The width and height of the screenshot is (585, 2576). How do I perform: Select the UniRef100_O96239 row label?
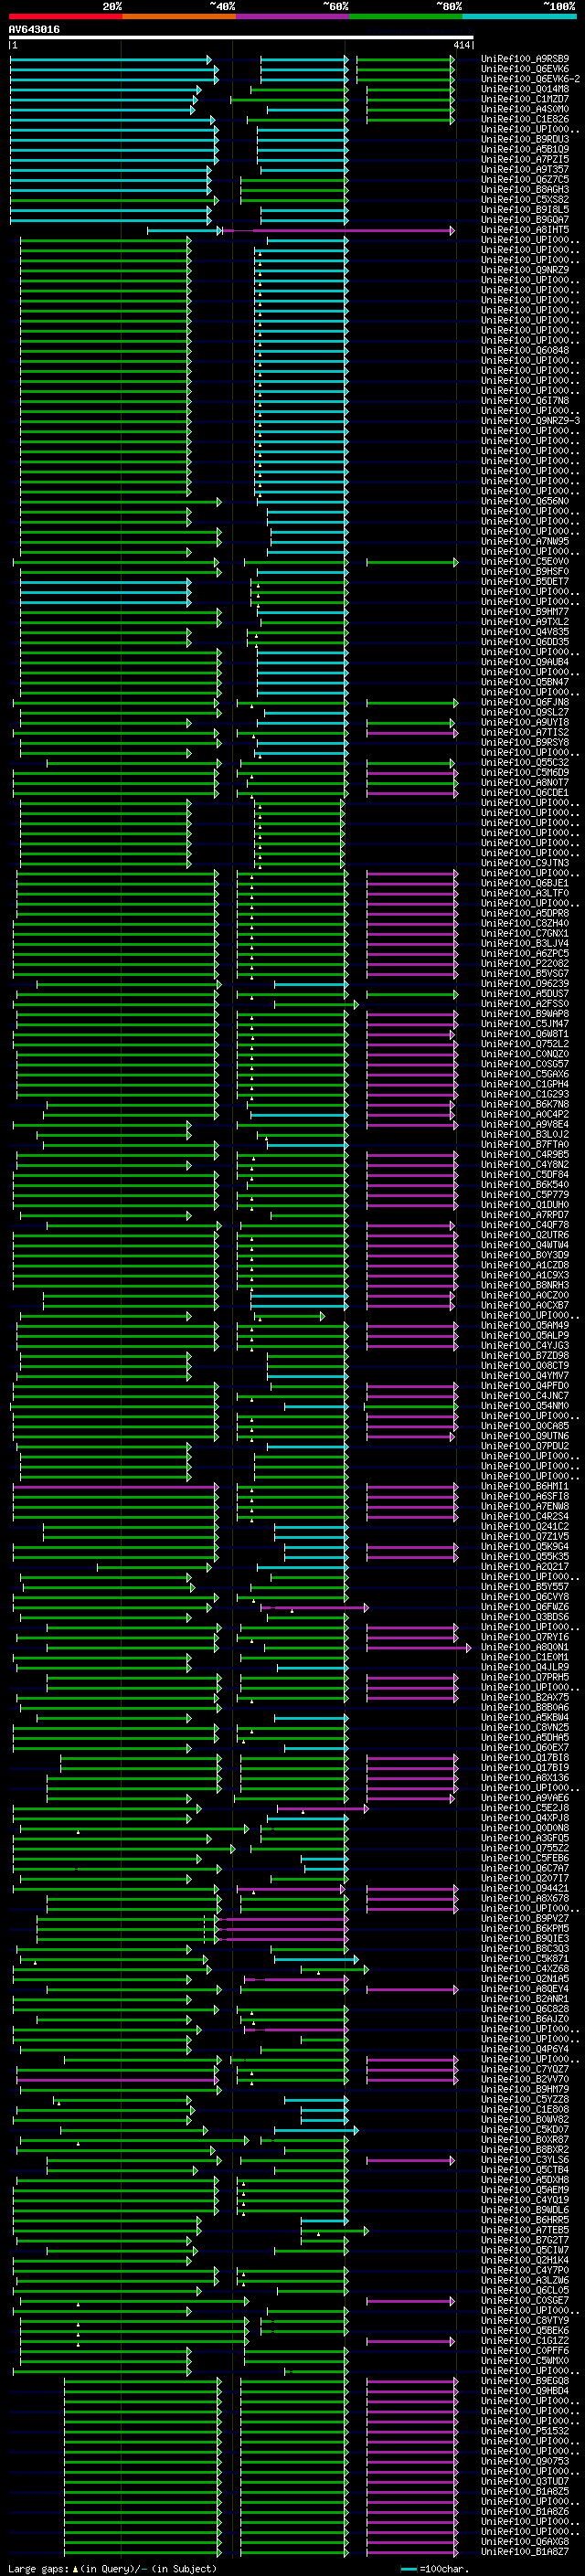tap(525, 984)
